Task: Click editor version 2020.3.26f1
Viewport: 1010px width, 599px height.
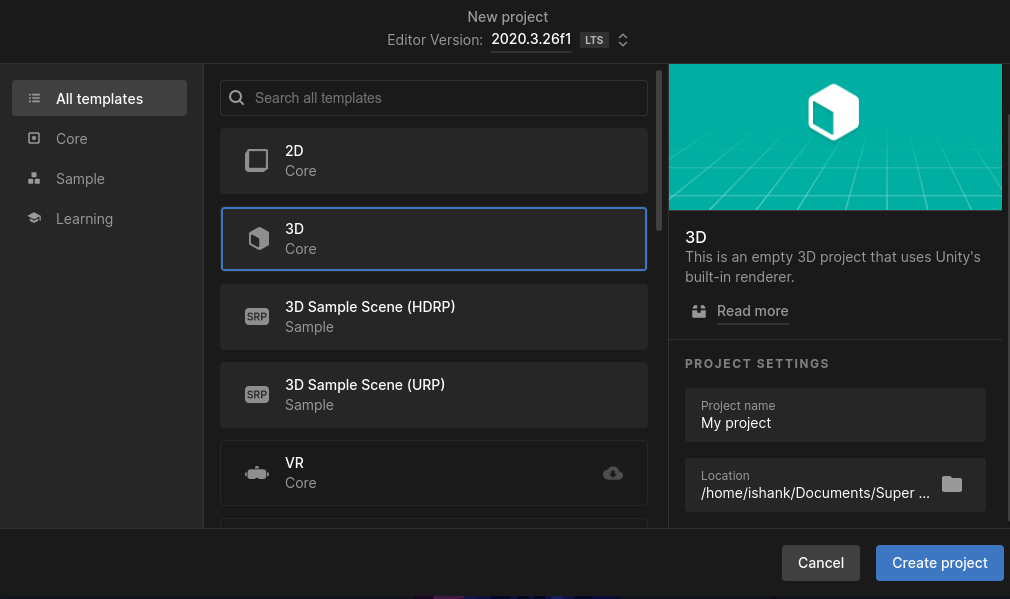Action: (531, 39)
